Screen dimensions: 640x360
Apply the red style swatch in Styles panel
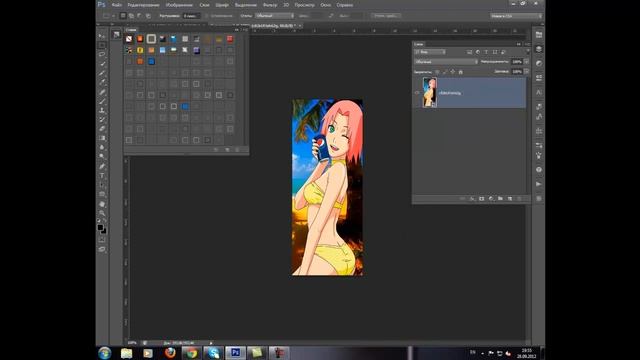point(230,39)
